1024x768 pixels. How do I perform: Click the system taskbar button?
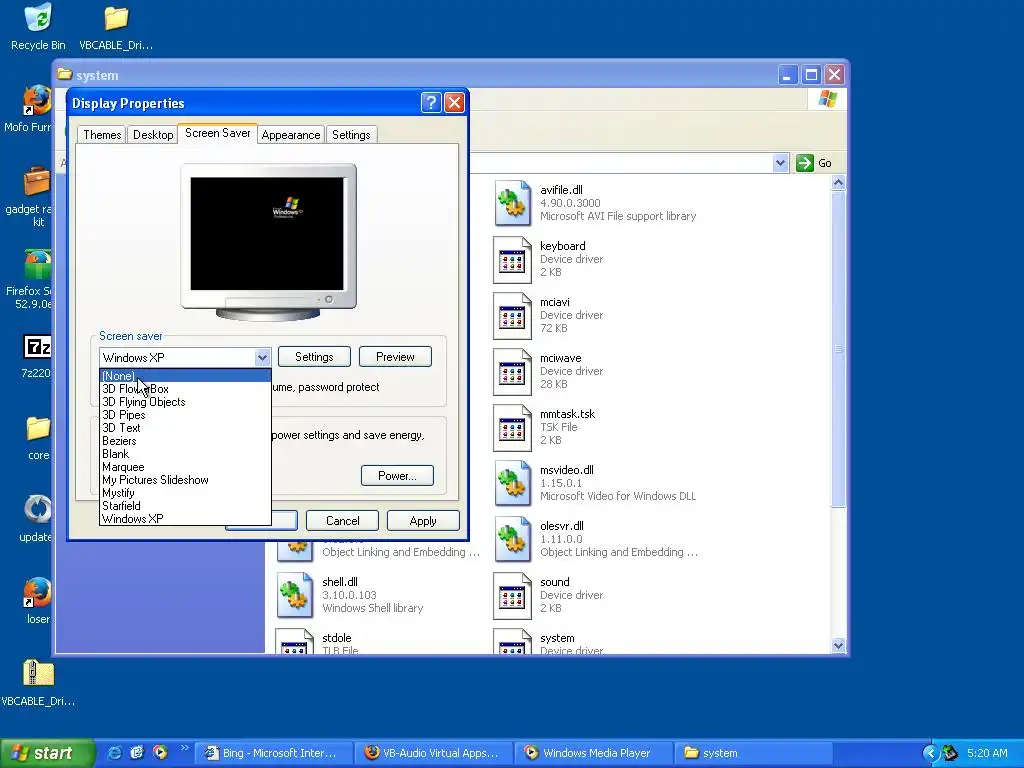click(755, 753)
